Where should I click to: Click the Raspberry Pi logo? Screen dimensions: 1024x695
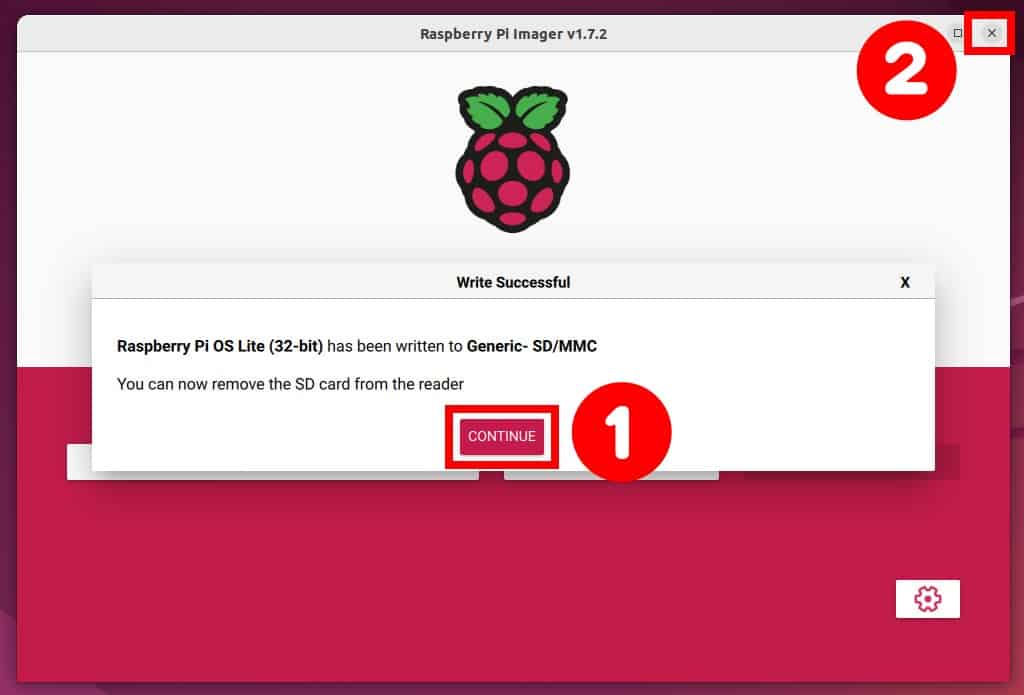click(x=513, y=159)
